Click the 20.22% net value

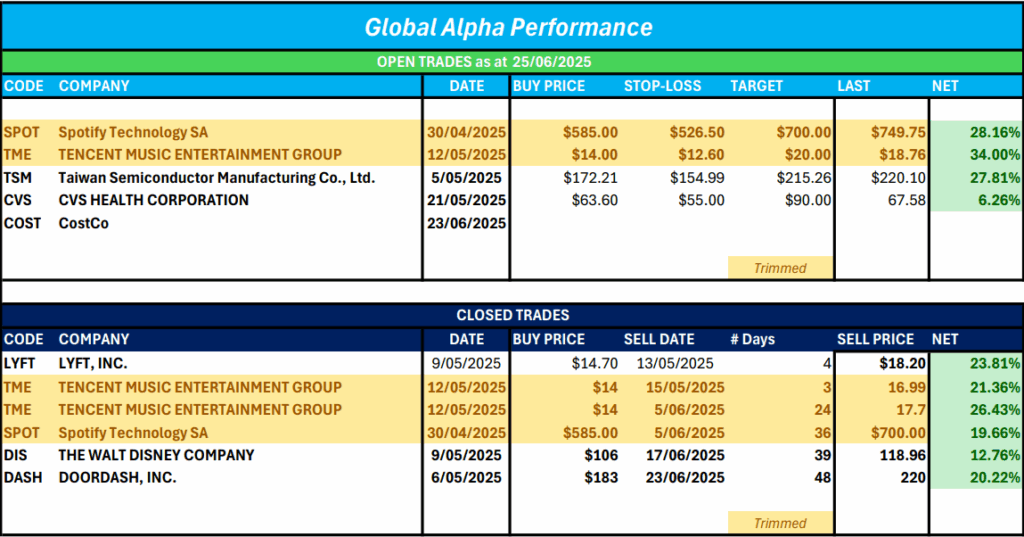995,478
